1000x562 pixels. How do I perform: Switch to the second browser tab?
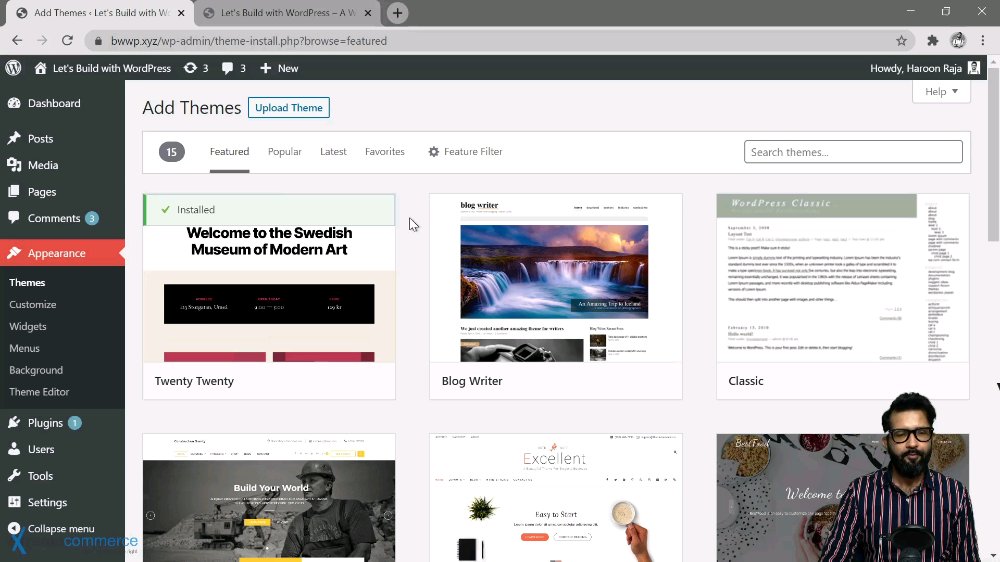click(286, 13)
